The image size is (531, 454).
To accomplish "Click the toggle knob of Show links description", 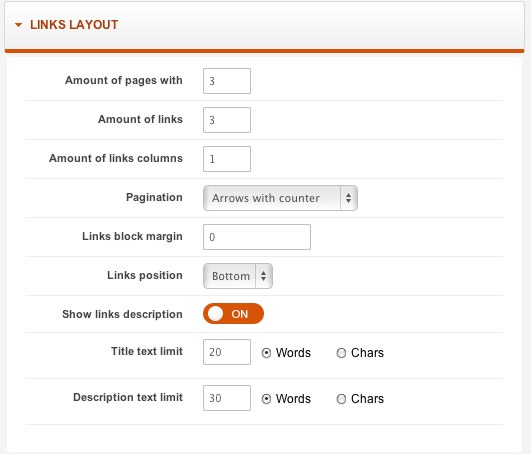I will 215,314.
